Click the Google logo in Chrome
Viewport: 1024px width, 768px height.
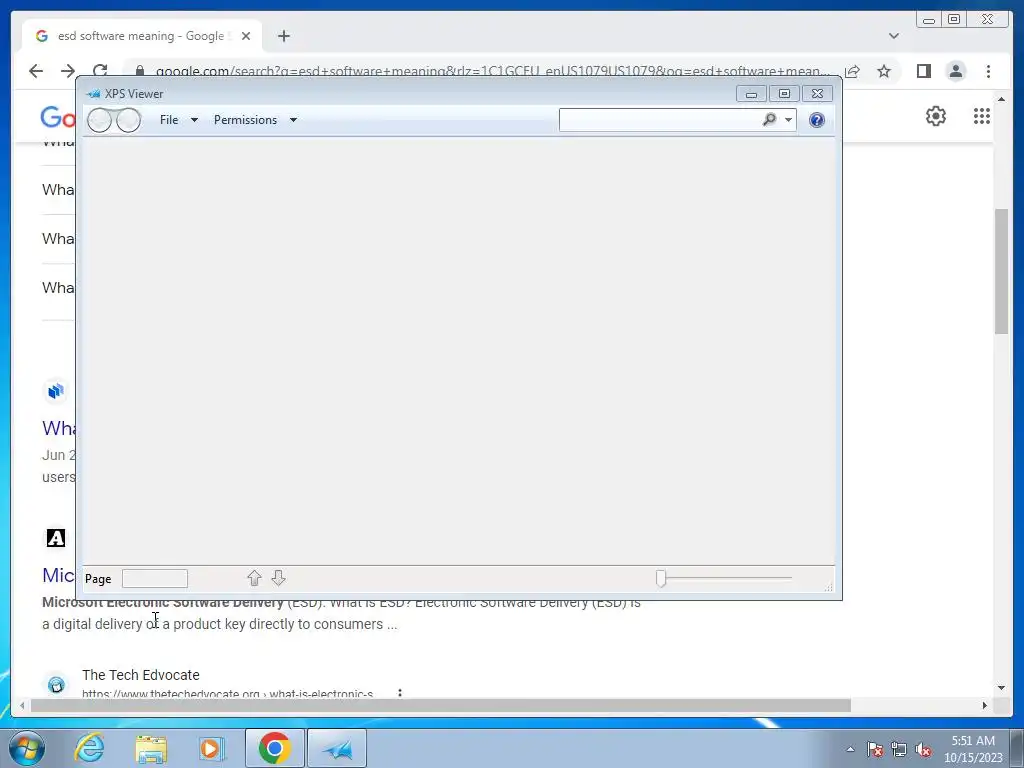(x=57, y=118)
